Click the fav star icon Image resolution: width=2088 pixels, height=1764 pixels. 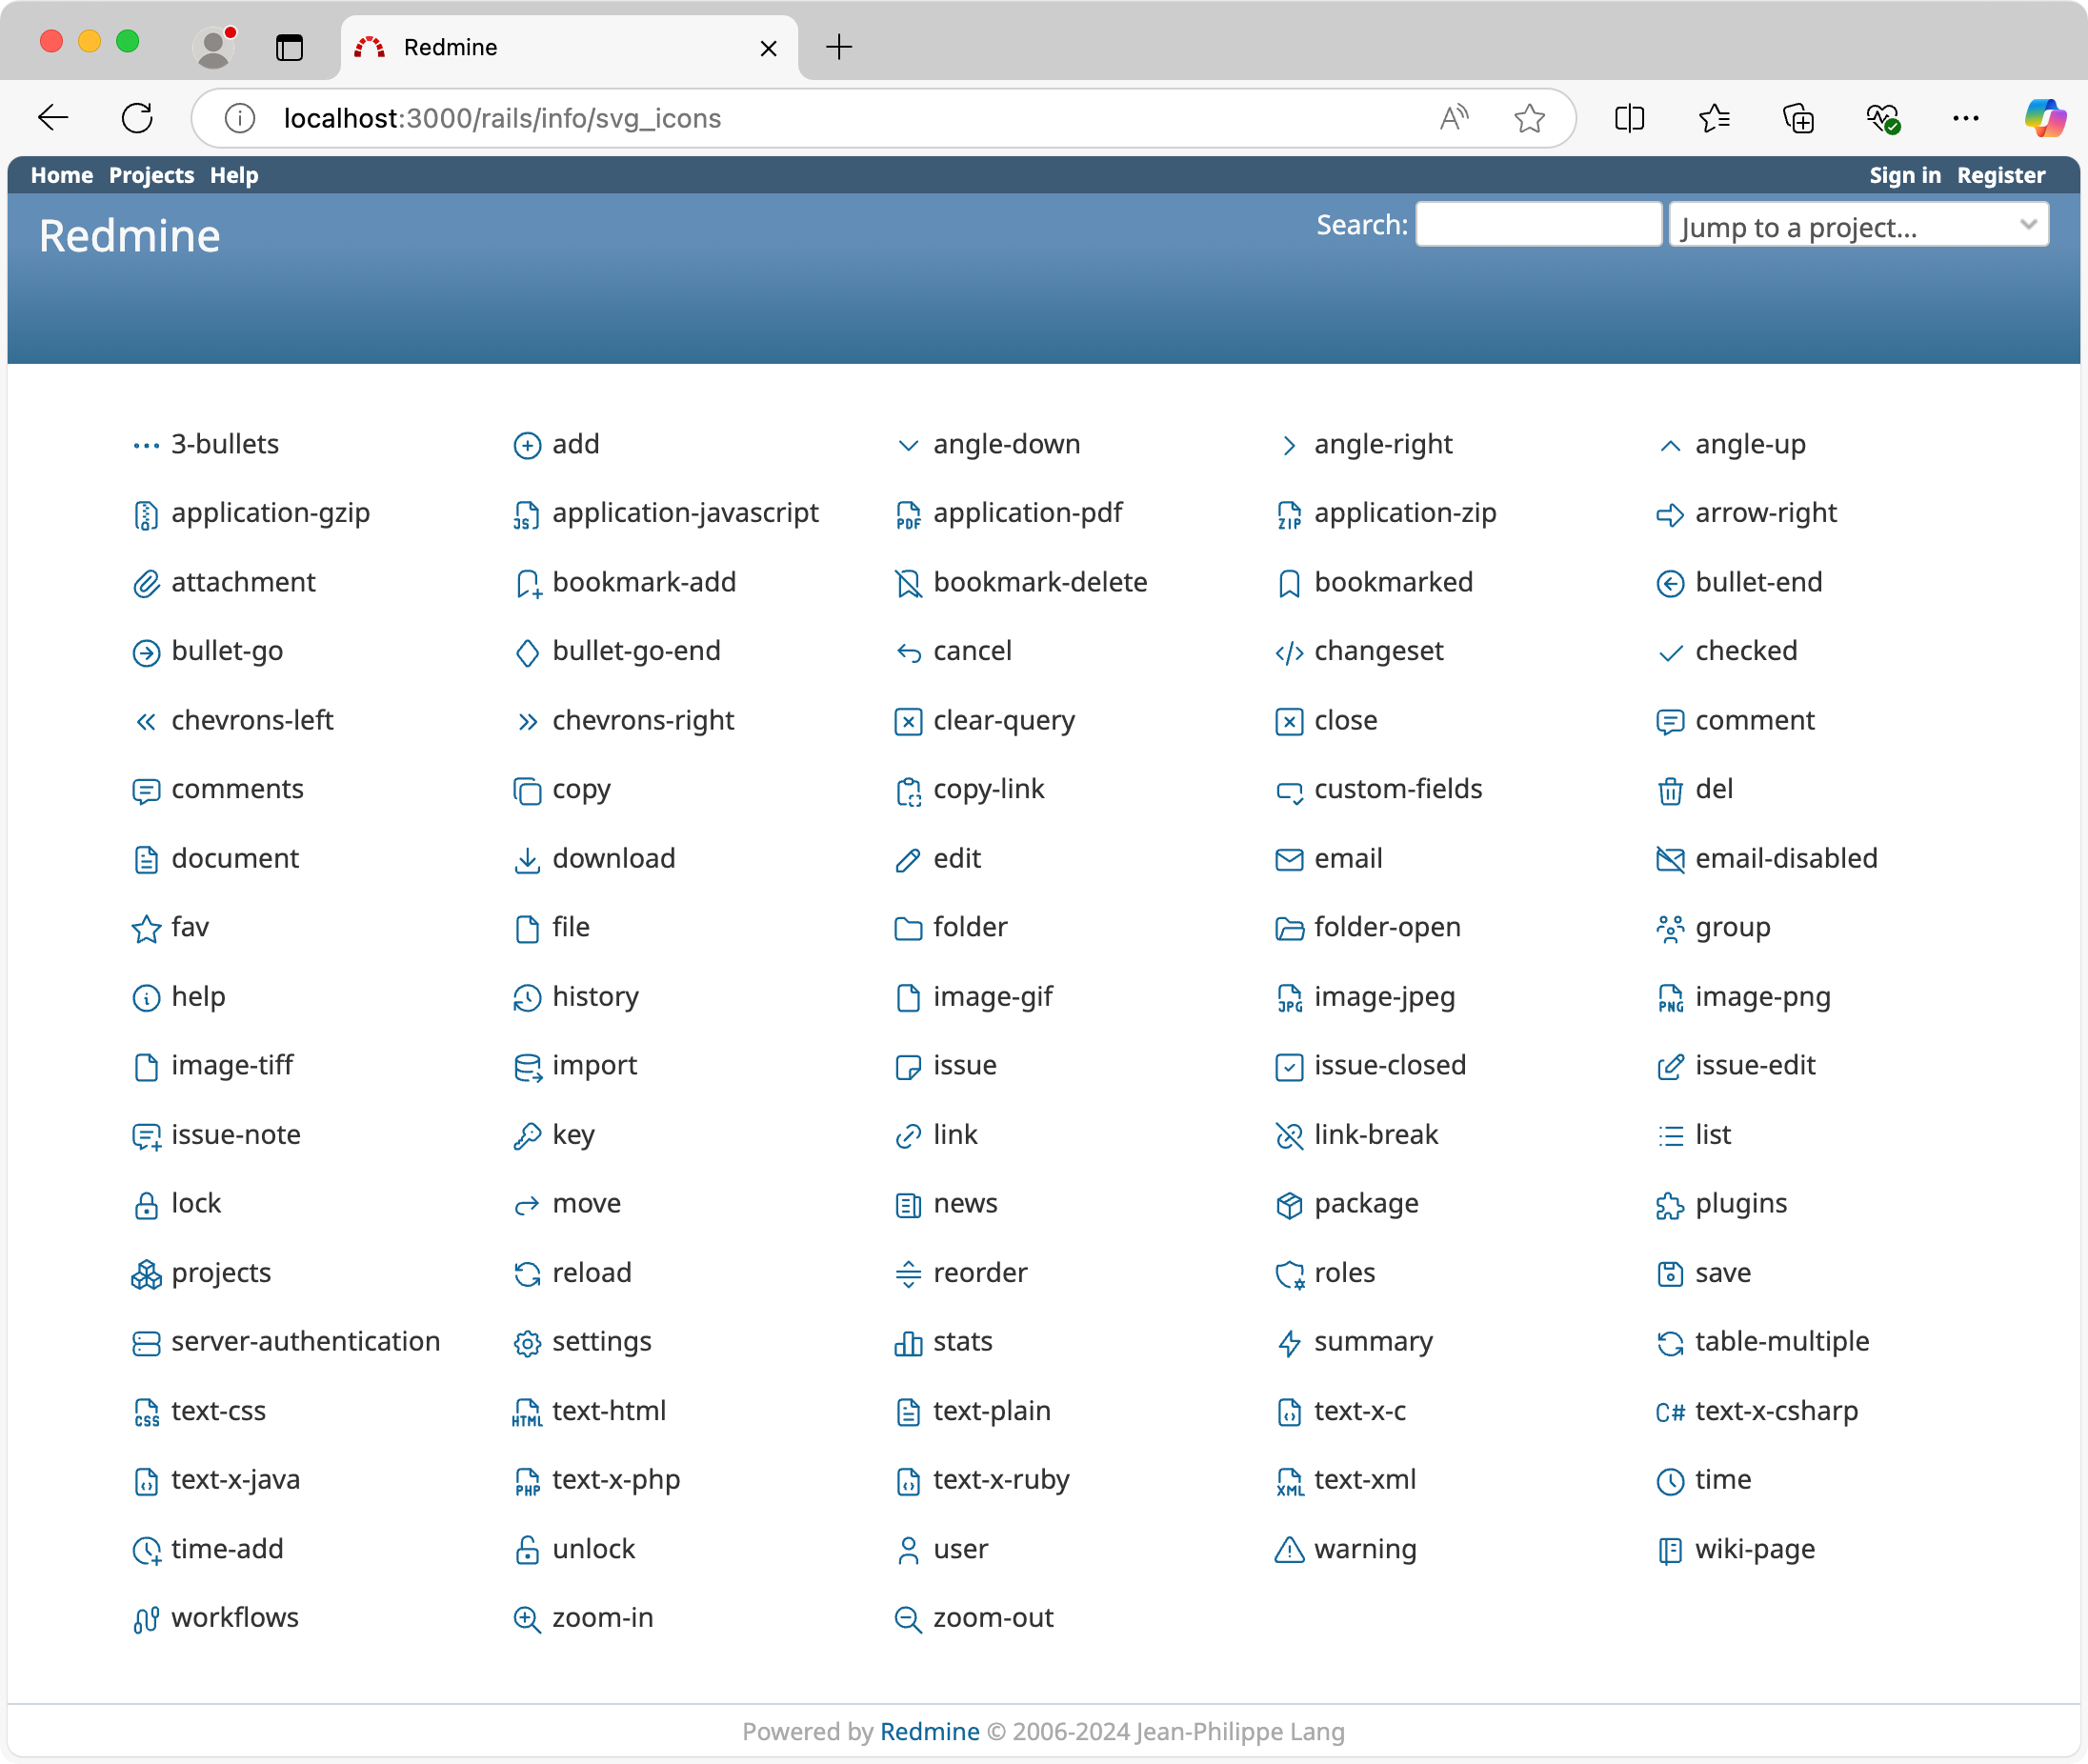point(146,929)
